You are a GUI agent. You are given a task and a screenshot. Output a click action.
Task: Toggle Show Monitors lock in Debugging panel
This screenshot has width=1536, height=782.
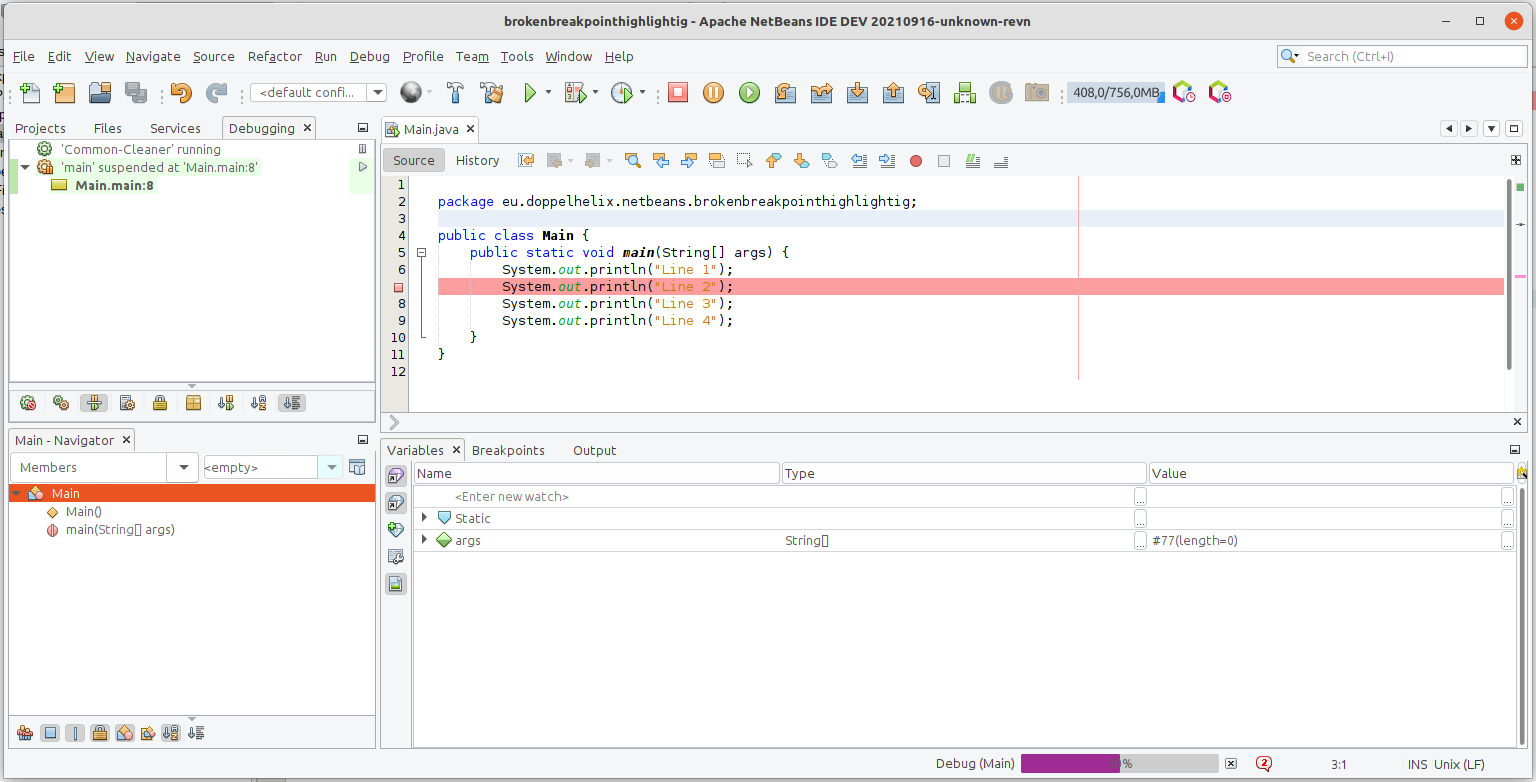[160, 403]
